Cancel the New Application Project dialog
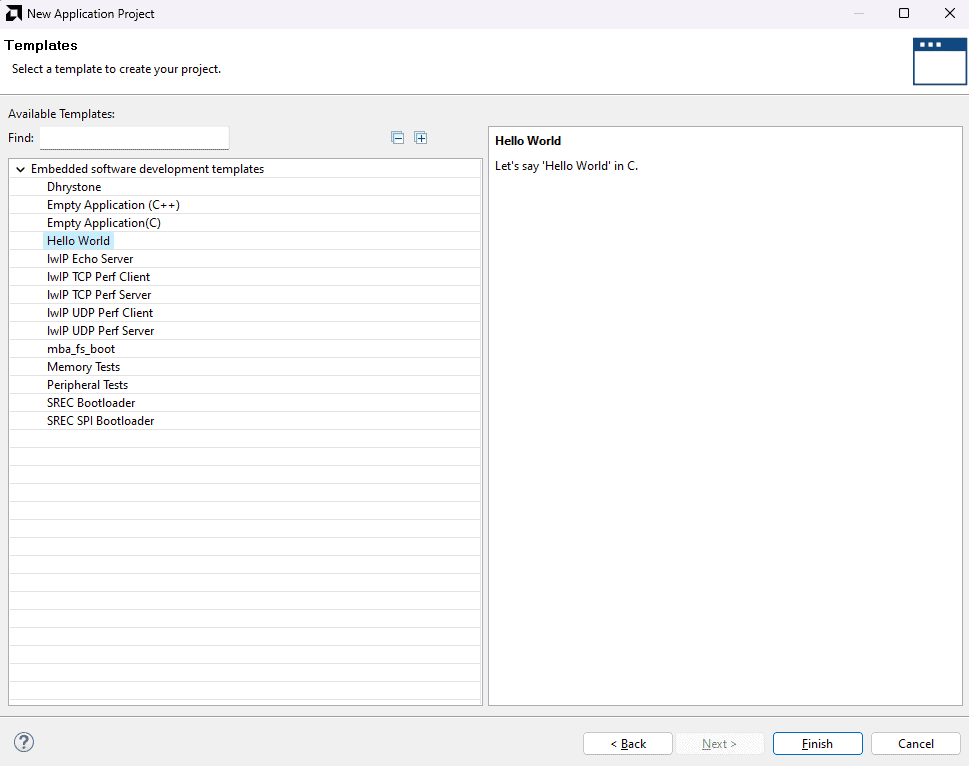969x766 pixels. tap(915, 744)
